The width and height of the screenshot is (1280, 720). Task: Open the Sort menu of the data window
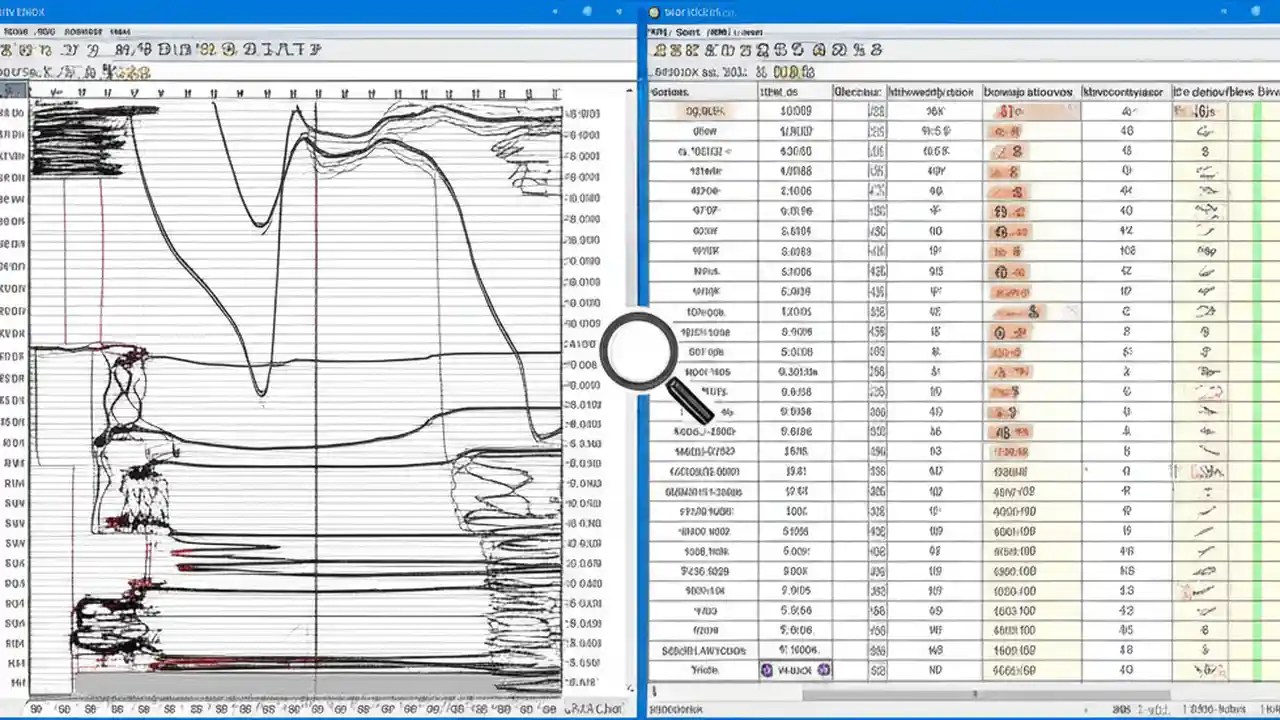click(x=688, y=32)
